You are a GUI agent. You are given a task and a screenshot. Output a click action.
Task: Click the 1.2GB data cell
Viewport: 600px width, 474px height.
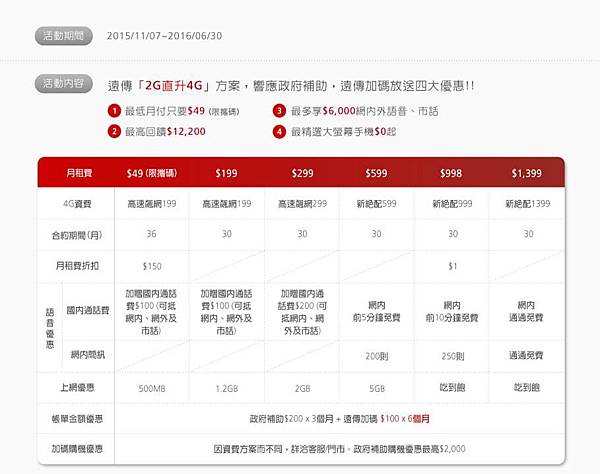coord(227,389)
